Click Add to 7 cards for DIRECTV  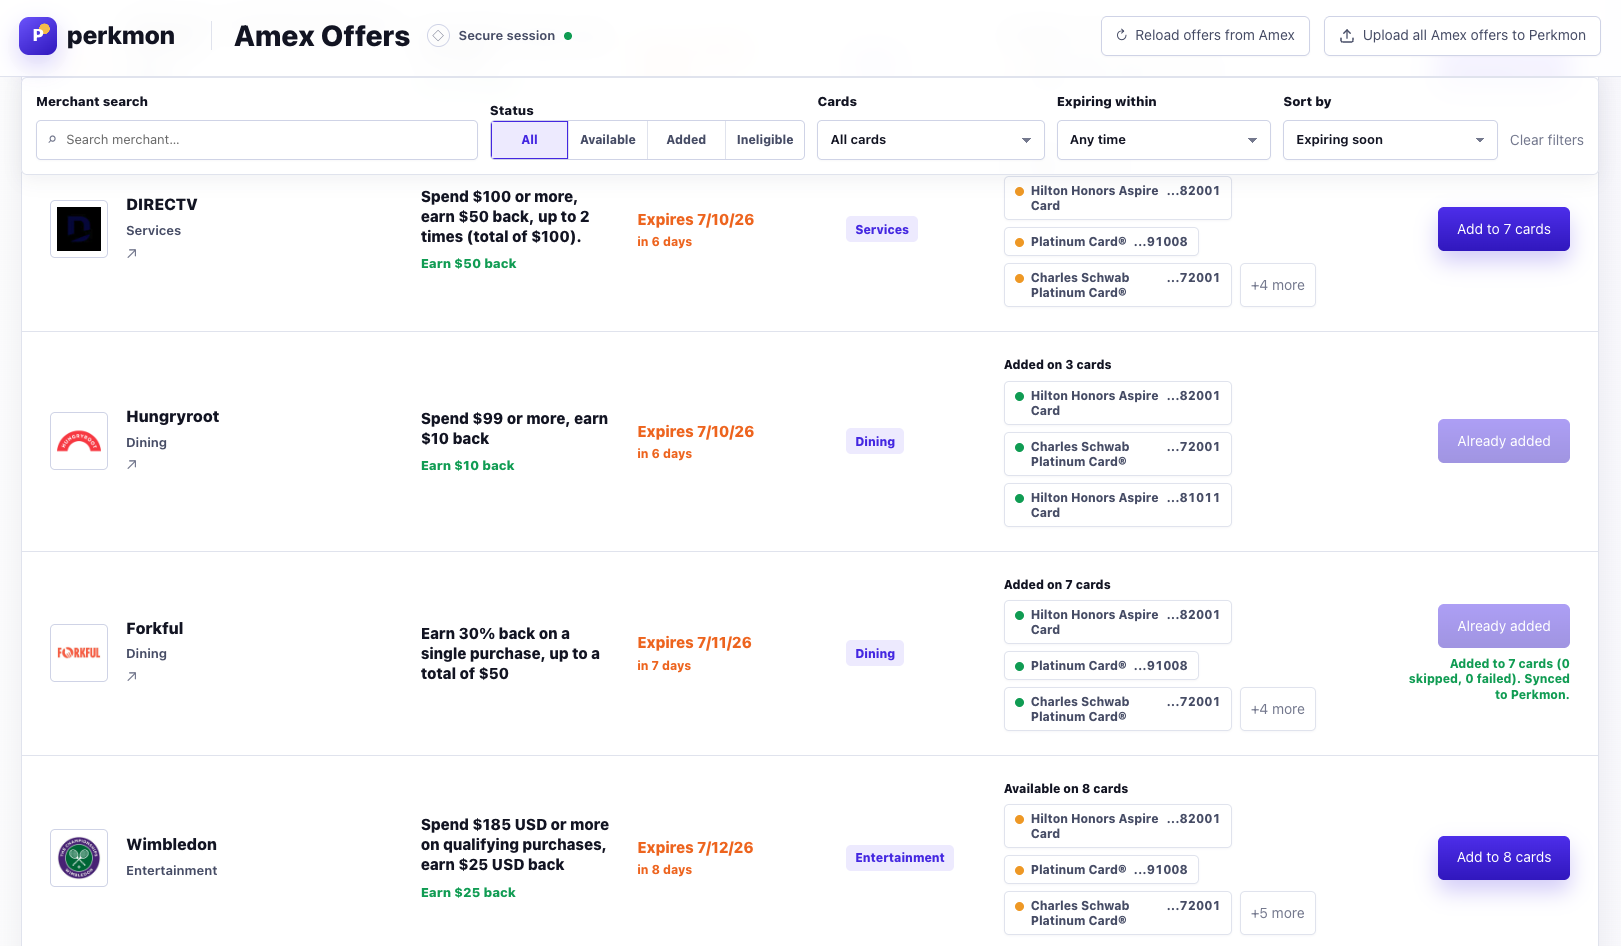[x=1503, y=229]
